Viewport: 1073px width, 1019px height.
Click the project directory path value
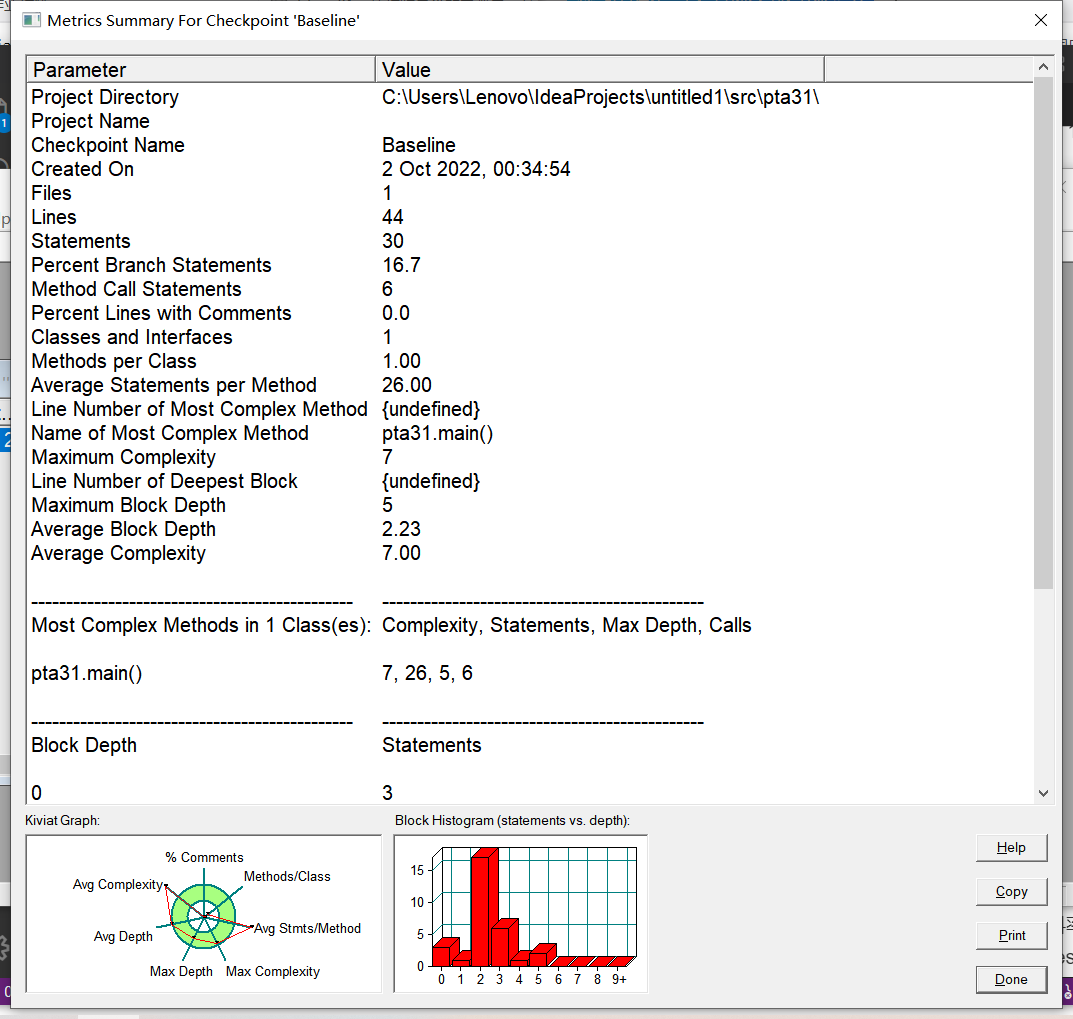tap(600, 97)
